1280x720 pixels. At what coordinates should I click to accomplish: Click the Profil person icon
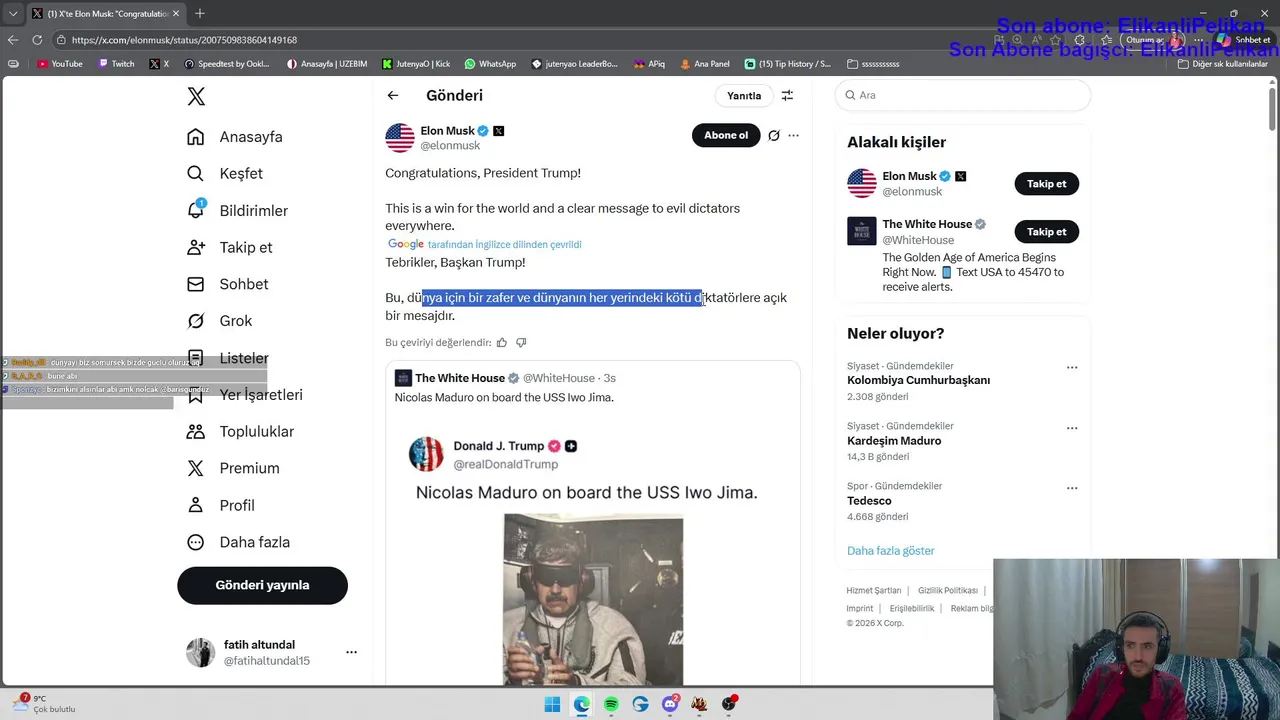point(196,505)
